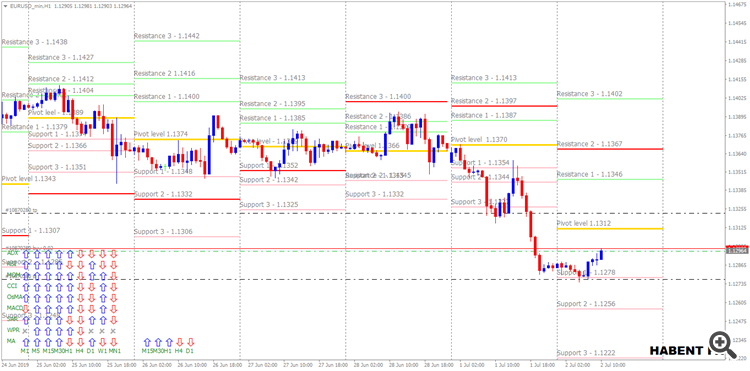Click the '2 Jul 10:00' label on the time axis
This screenshot has height=371, width=750.
pos(613,364)
